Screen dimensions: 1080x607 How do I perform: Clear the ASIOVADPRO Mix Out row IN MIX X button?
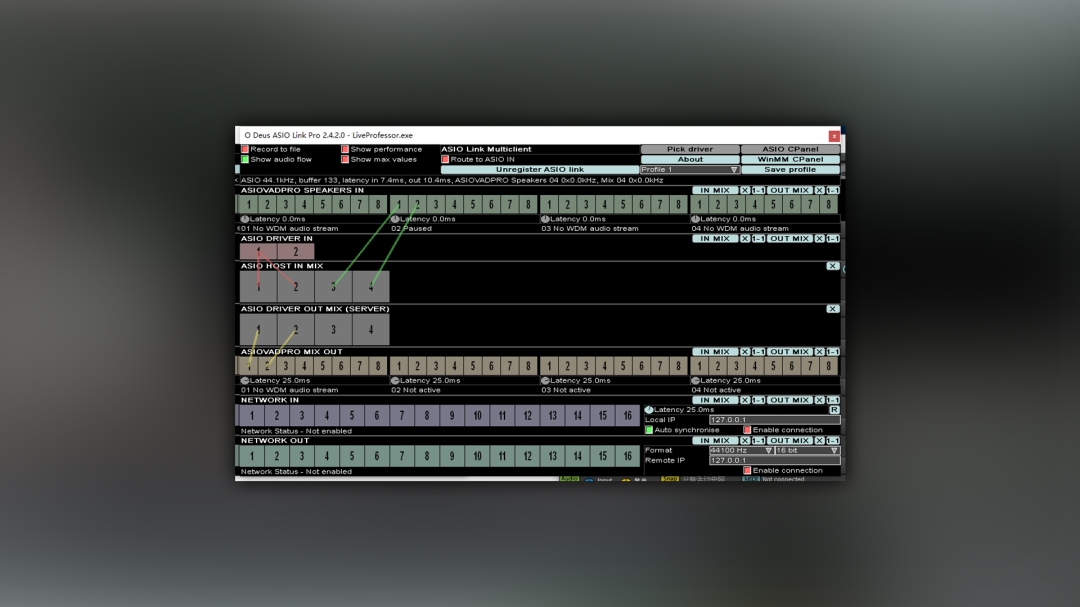[745, 351]
